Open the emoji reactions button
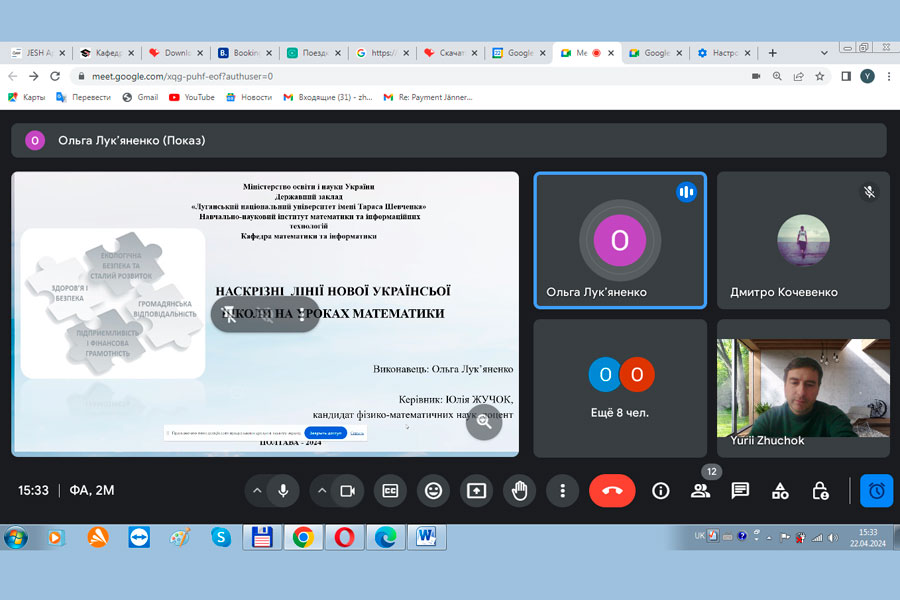The image size is (900, 600). pos(433,491)
